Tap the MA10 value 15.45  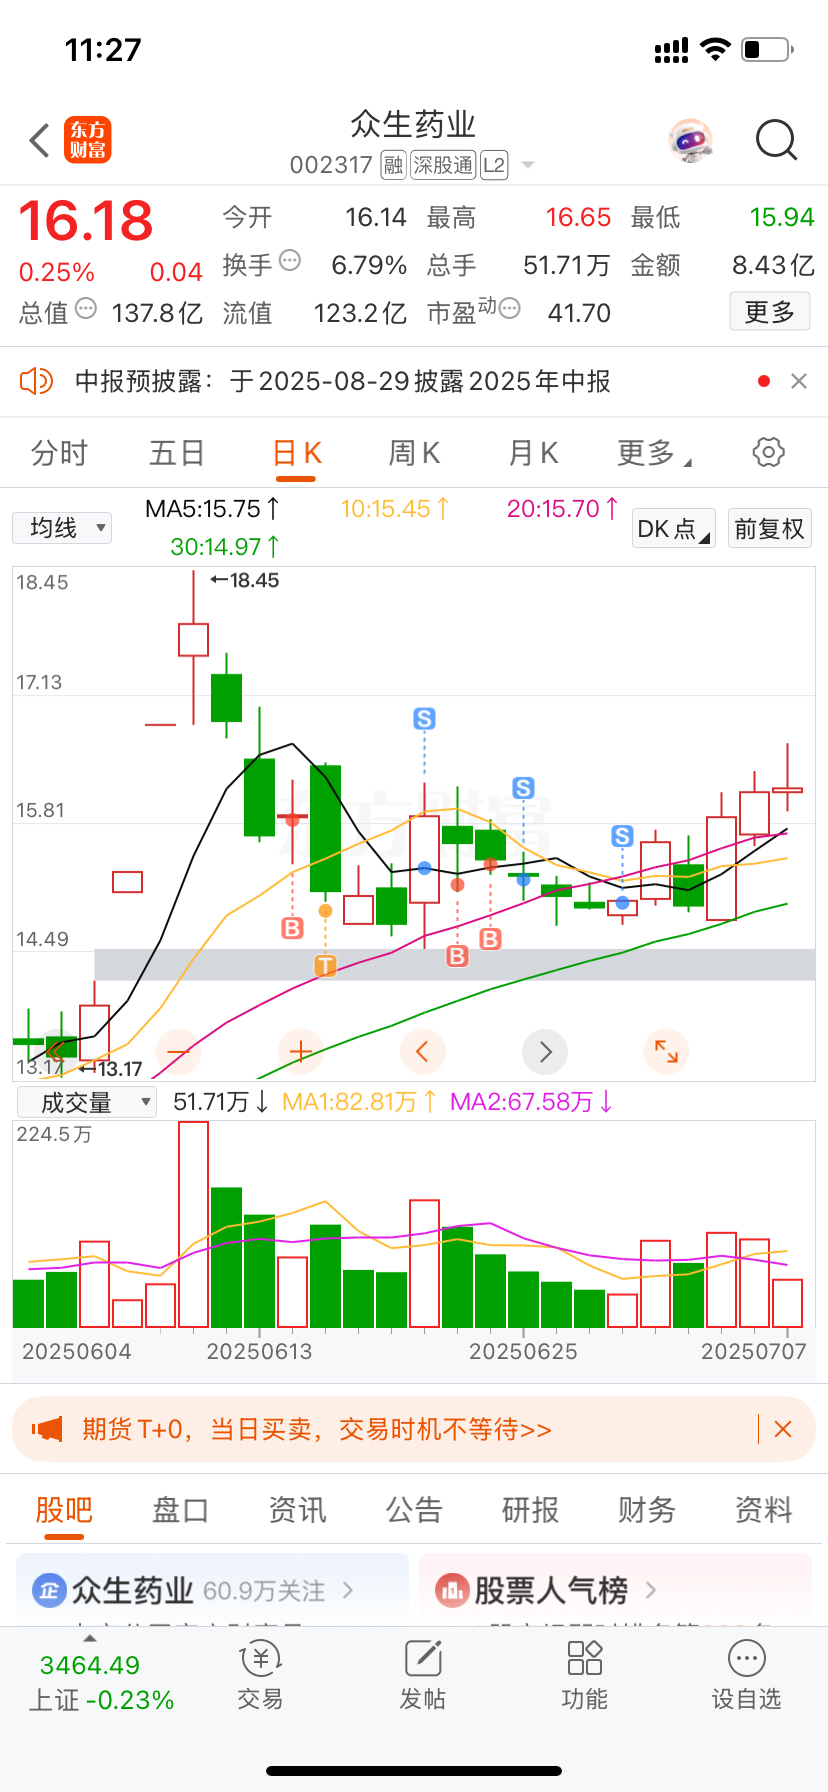click(x=395, y=509)
